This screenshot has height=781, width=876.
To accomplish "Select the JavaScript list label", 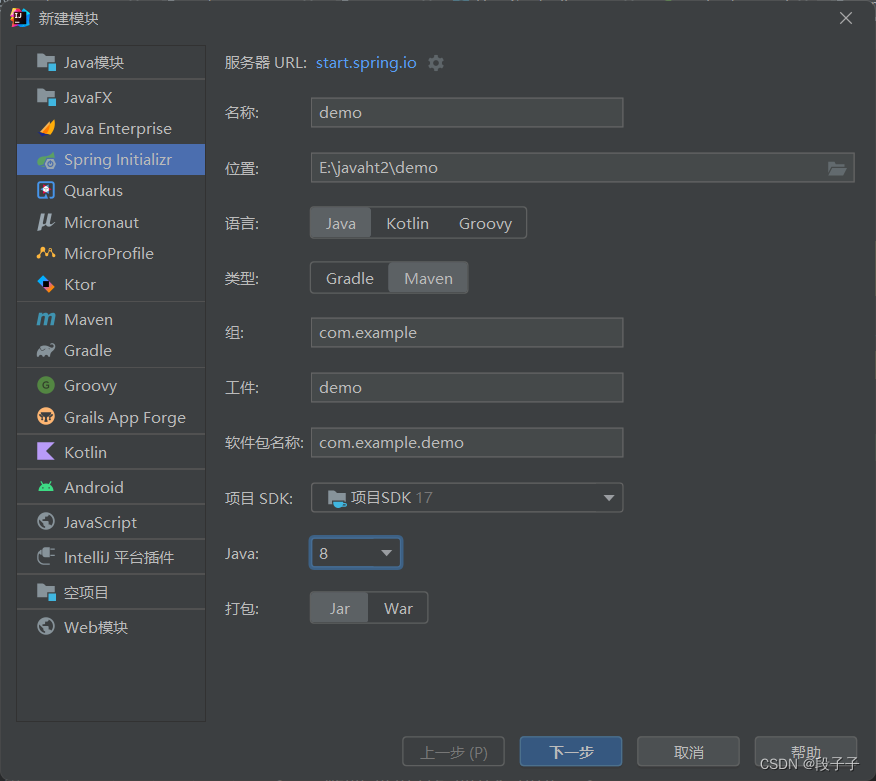I will click(100, 522).
